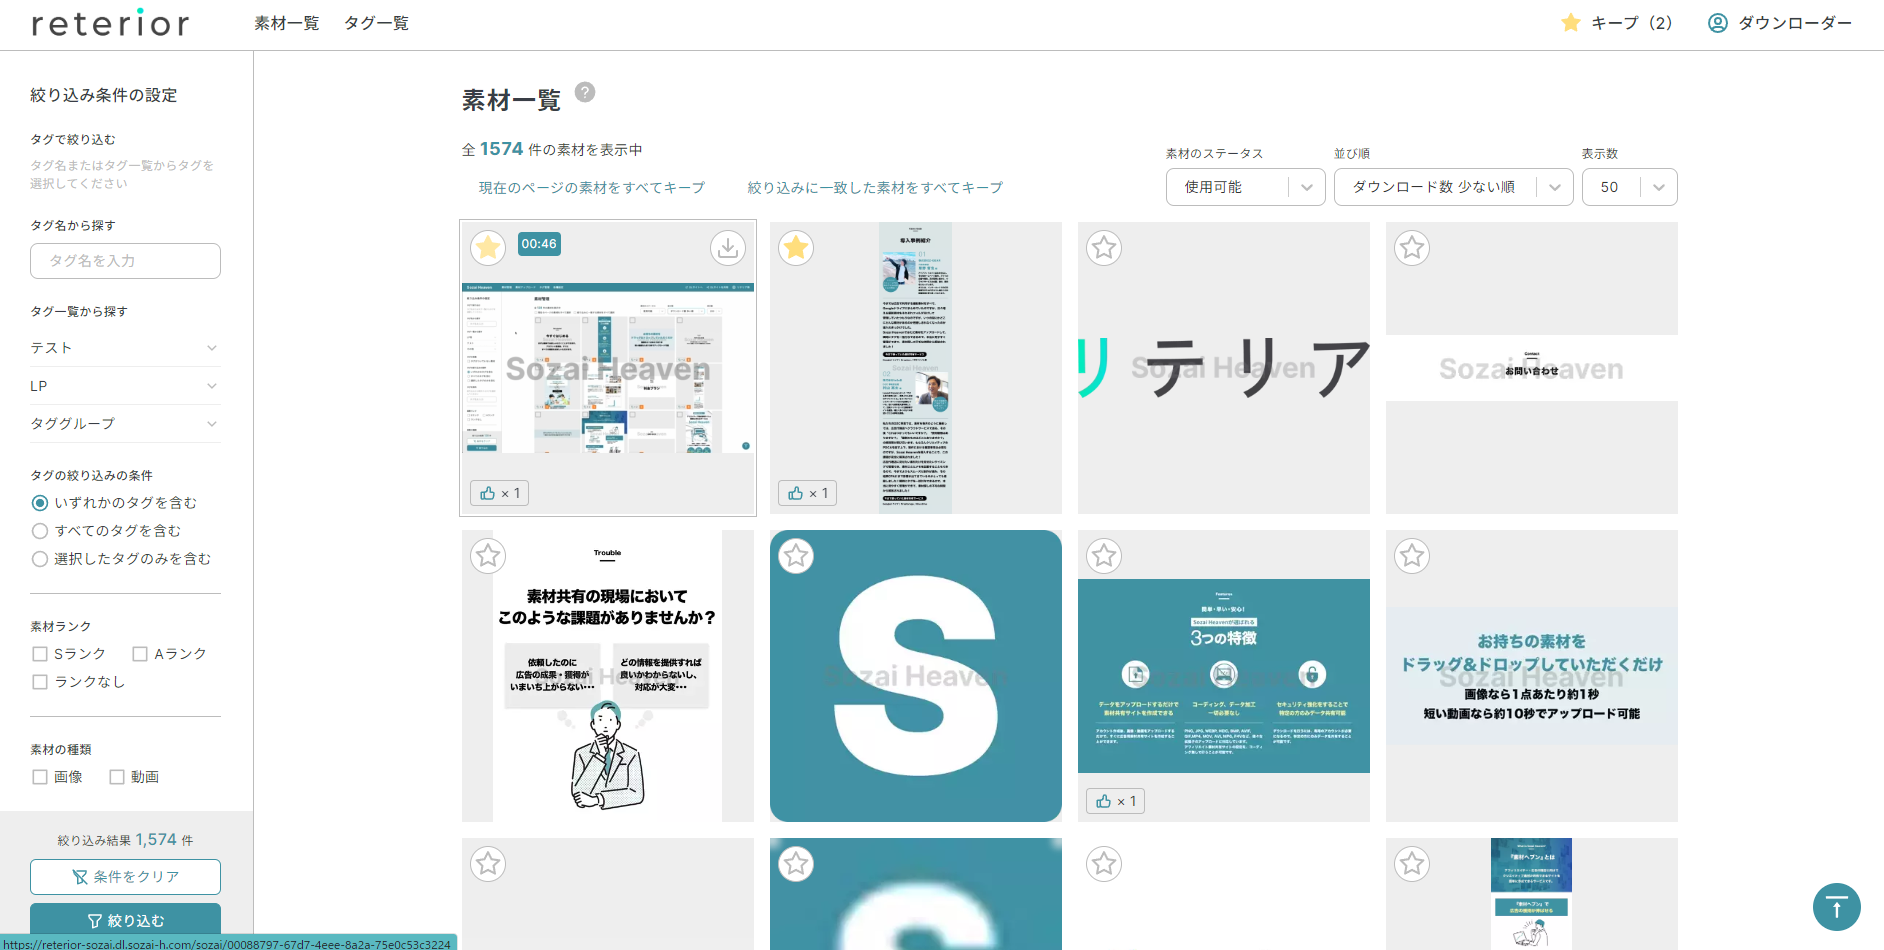Open the 素材一覧 nav item

(287, 23)
